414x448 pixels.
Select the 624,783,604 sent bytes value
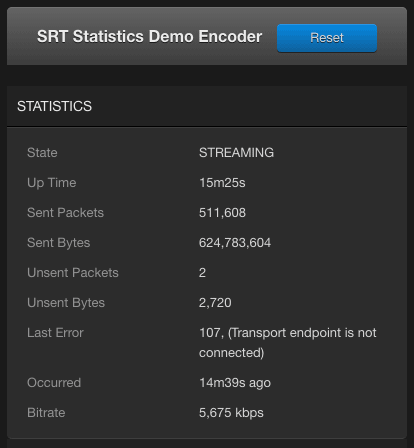235,243
